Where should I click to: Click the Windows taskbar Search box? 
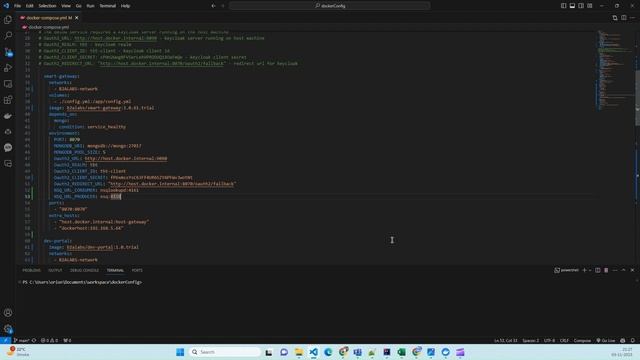pos(225,352)
